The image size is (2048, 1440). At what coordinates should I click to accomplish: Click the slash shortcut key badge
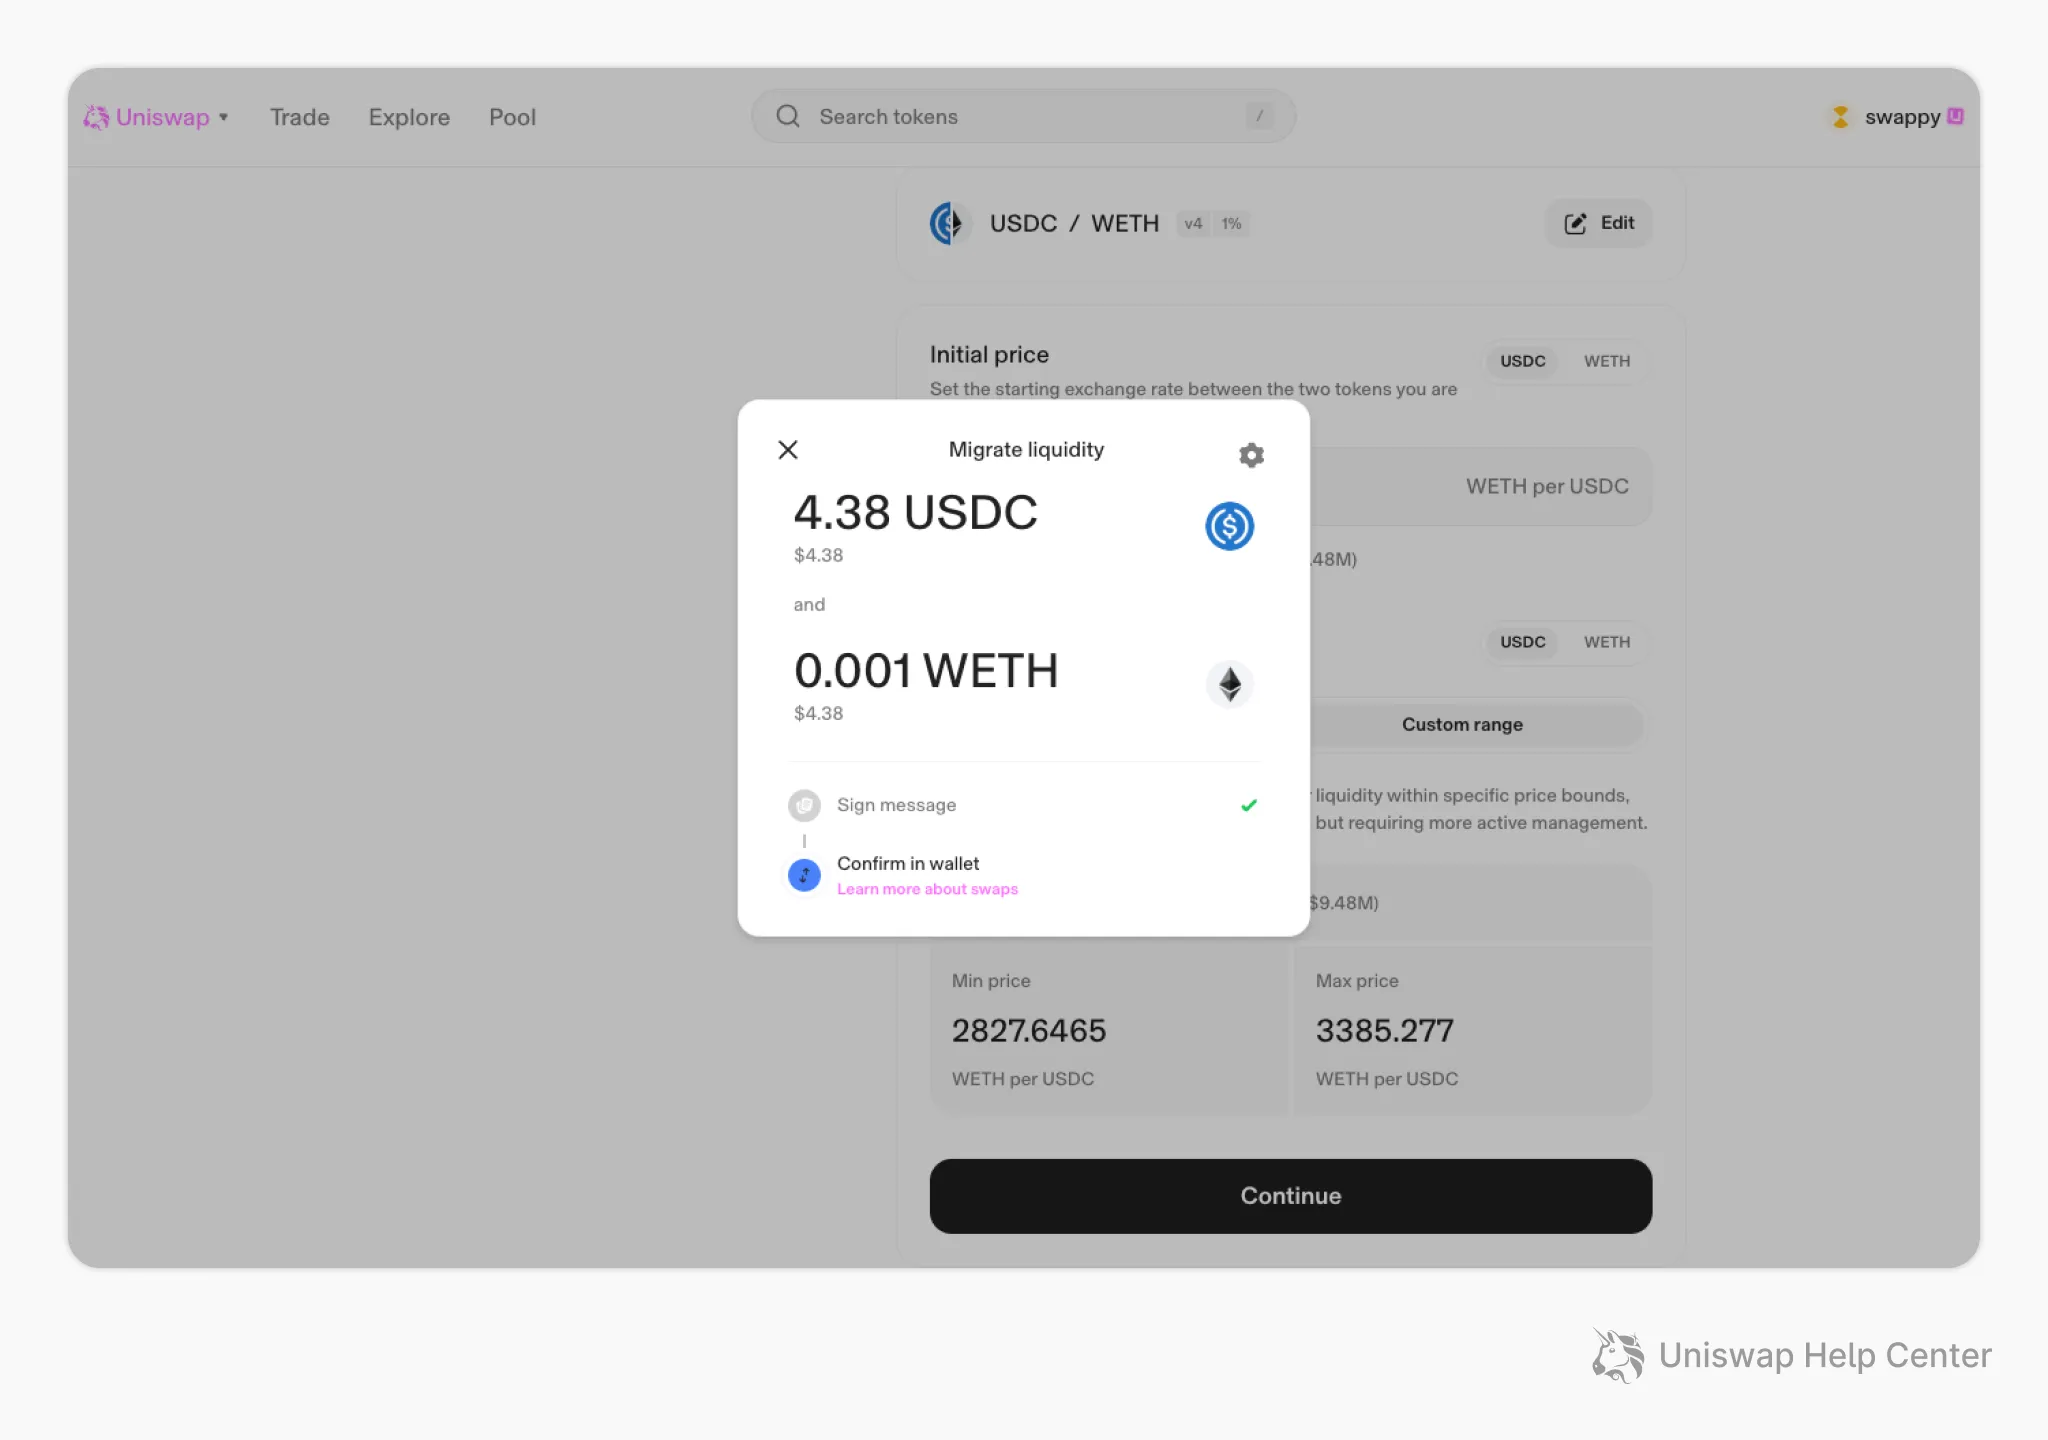pyautogui.click(x=1259, y=116)
